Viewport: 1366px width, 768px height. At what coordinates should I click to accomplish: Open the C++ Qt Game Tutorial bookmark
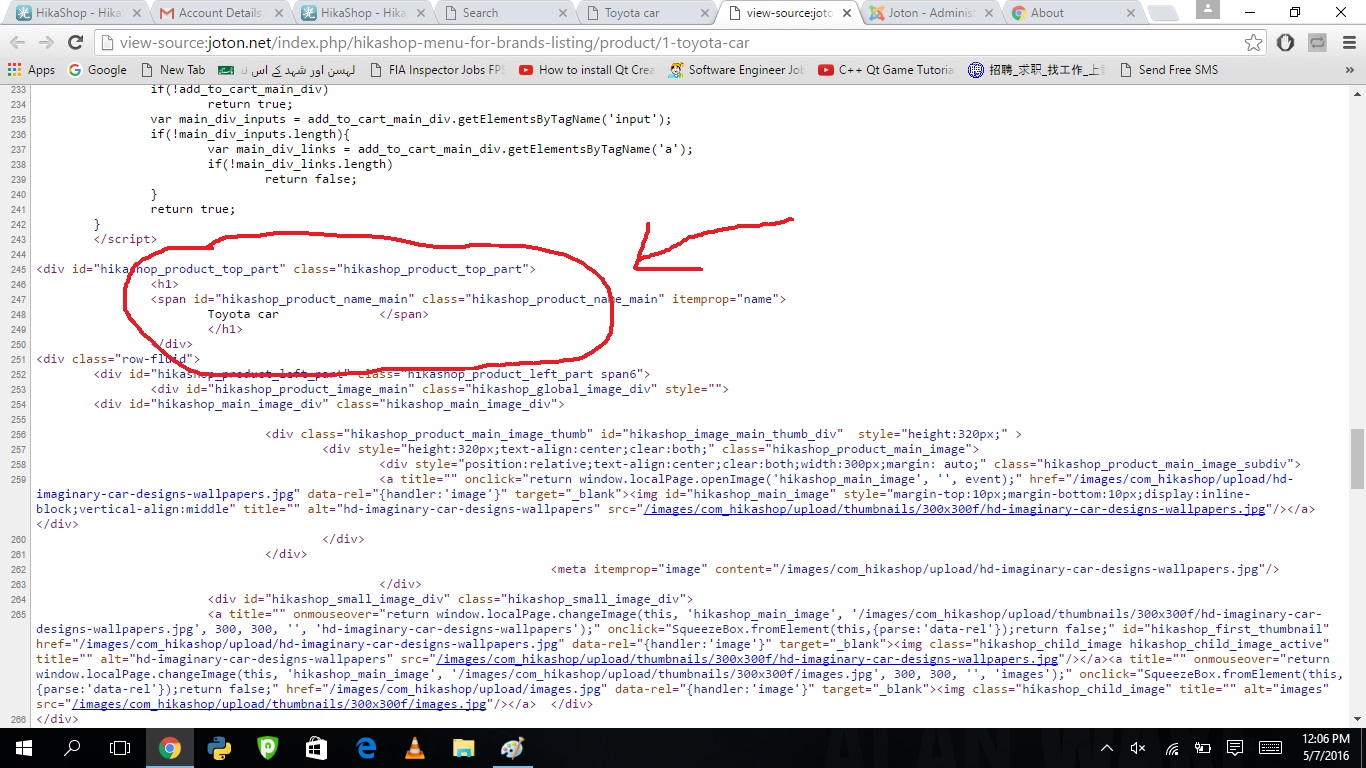click(x=886, y=70)
